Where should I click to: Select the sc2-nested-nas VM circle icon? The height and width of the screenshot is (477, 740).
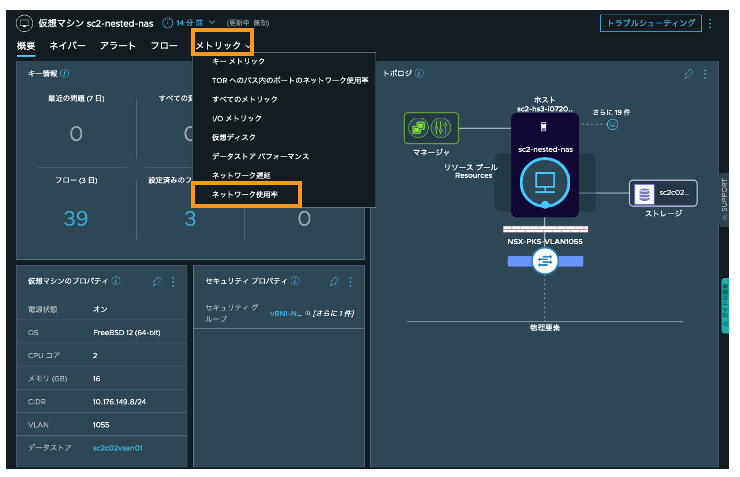[545, 182]
